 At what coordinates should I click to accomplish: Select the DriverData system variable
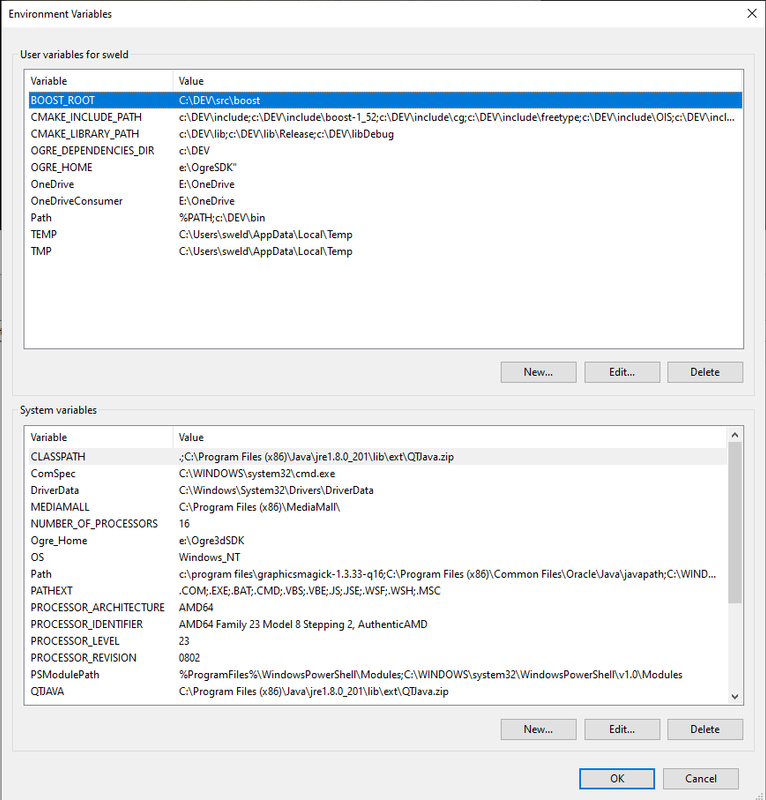378,490
